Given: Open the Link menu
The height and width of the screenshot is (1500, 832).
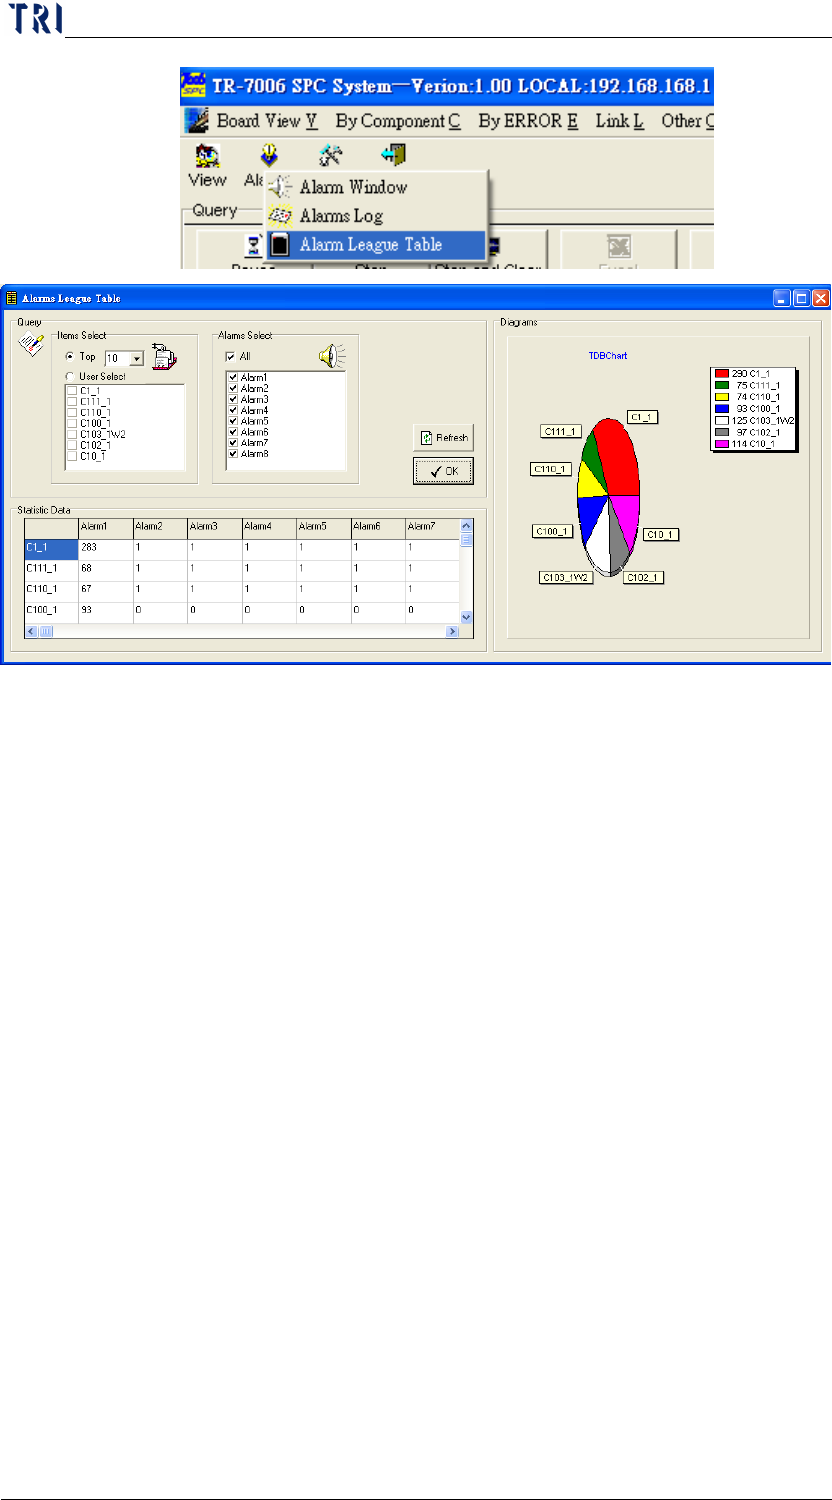Looking at the screenshot, I should 619,121.
